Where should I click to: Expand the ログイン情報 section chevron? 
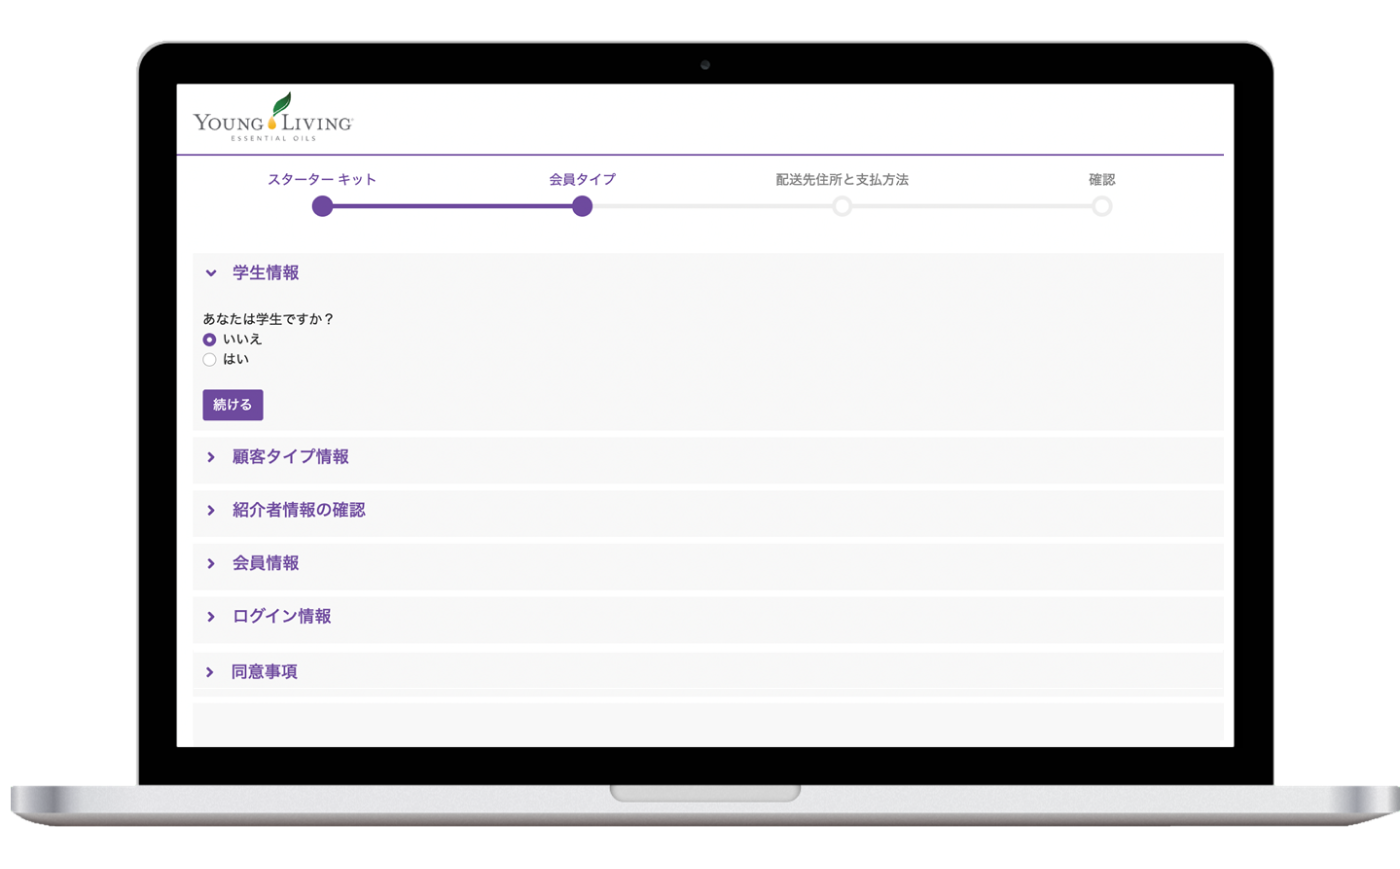click(x=211, y=617)
